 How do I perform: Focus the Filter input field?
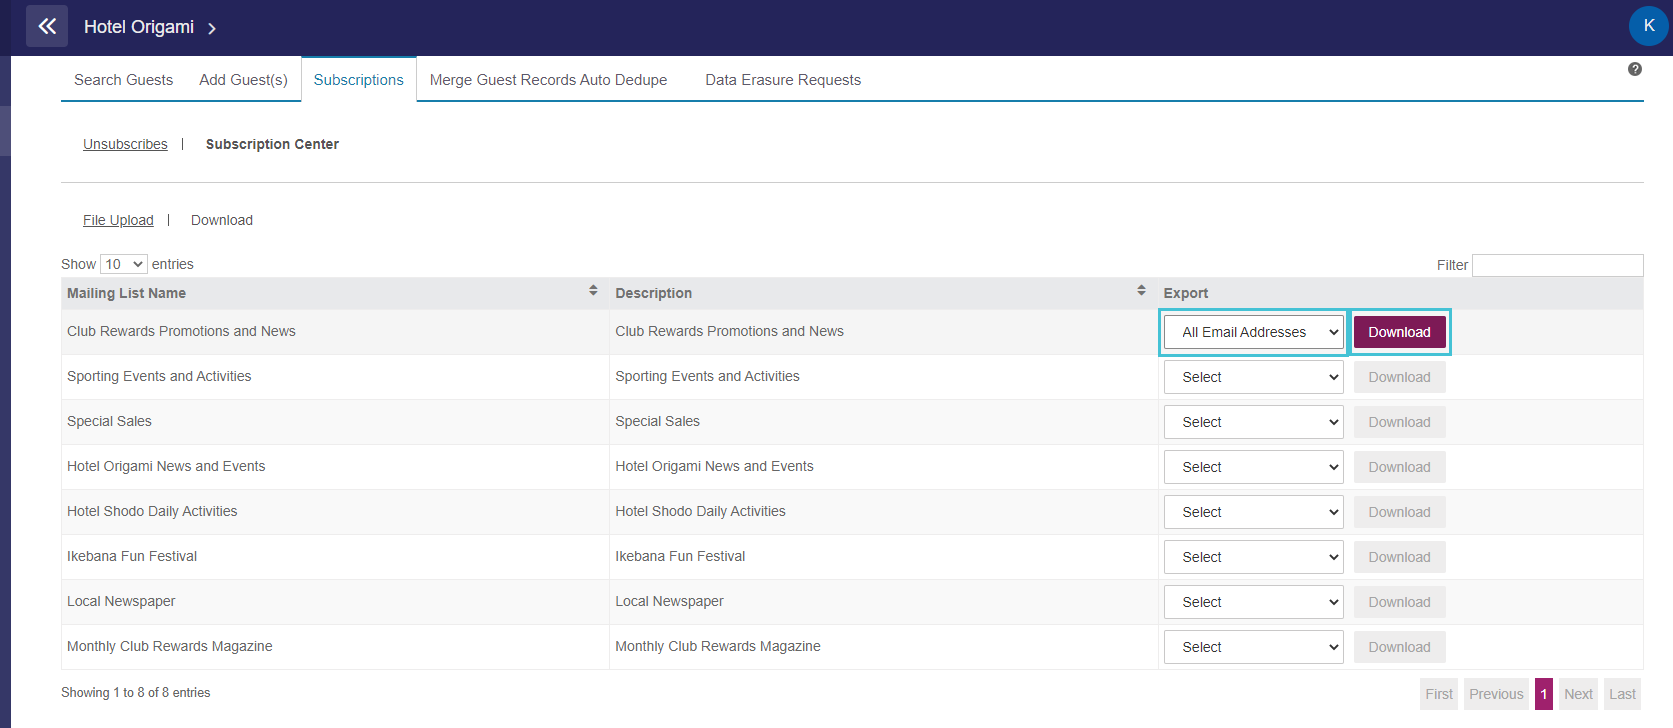coord(1557,265)
